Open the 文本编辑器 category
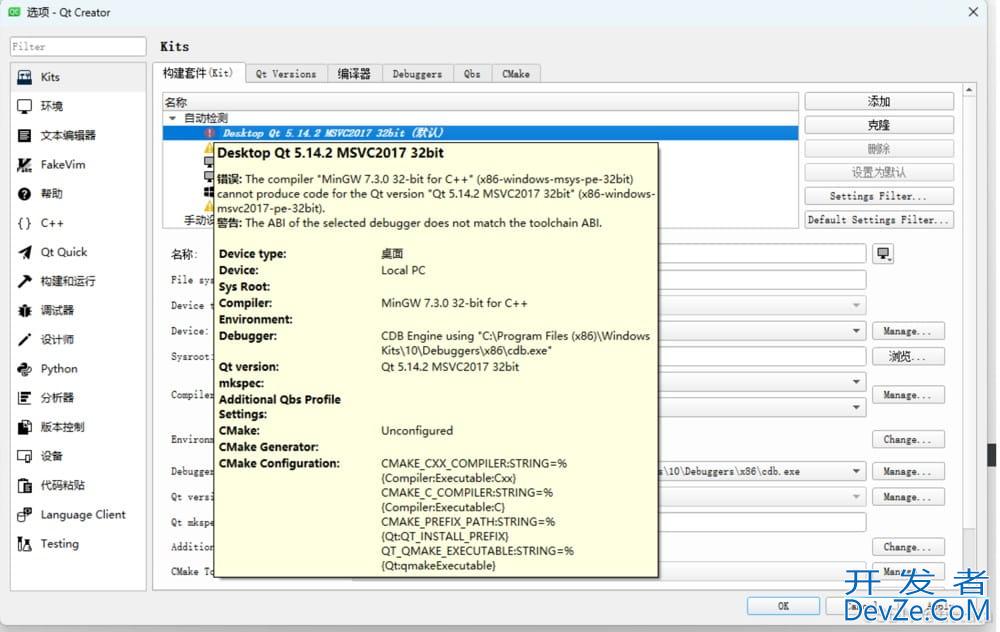This screenshot has height=632, width=1000. click(78, 135)
